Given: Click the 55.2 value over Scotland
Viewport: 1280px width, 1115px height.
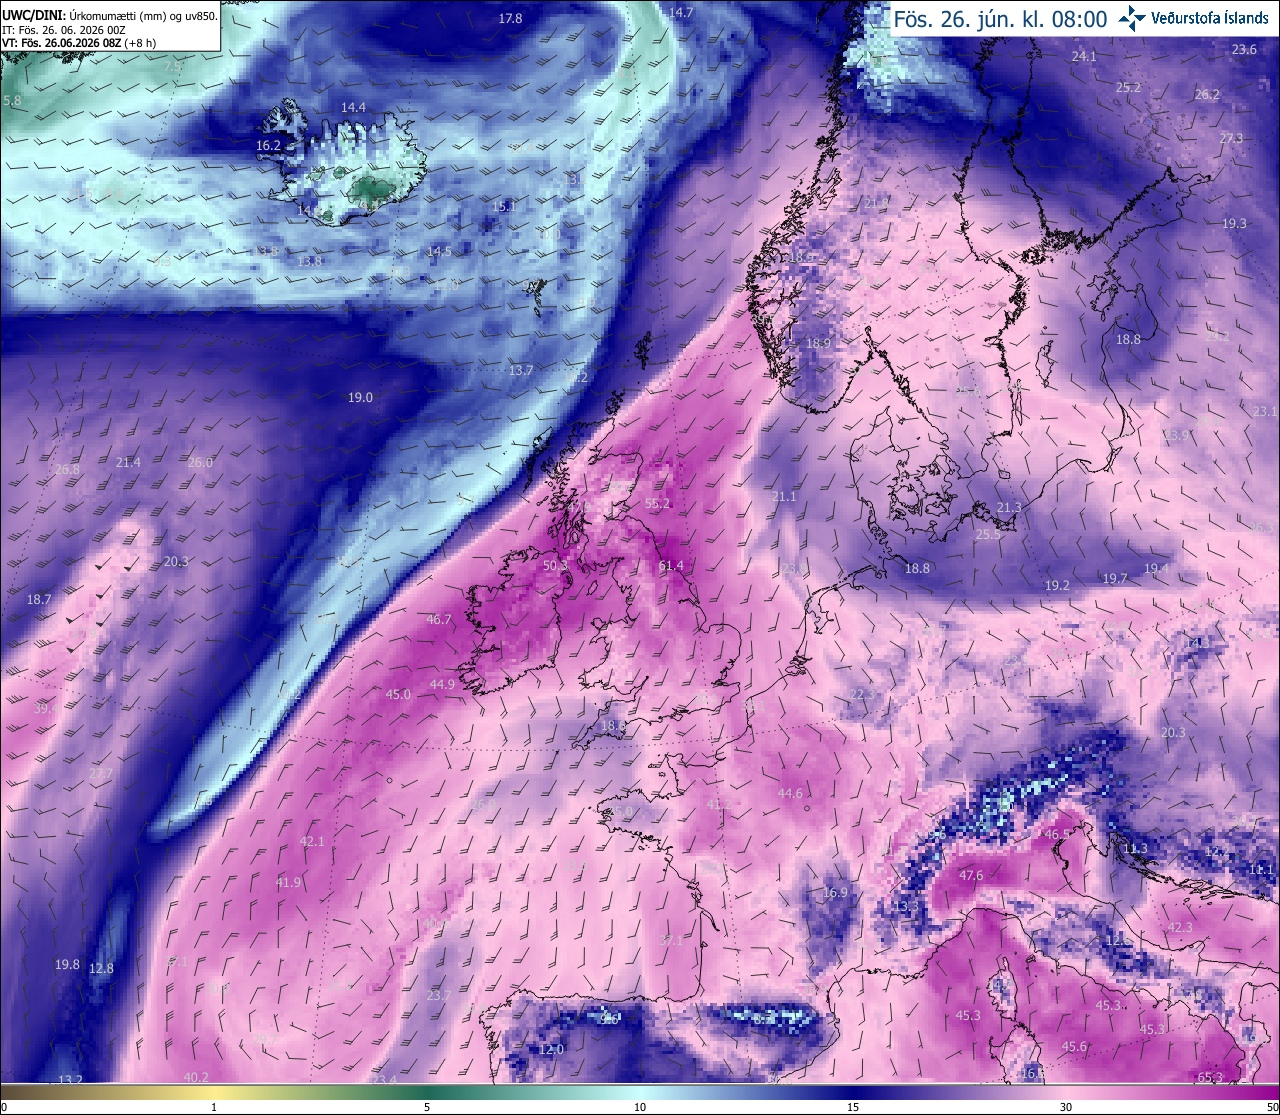Looking at the screenshot, I should (658, 504).
